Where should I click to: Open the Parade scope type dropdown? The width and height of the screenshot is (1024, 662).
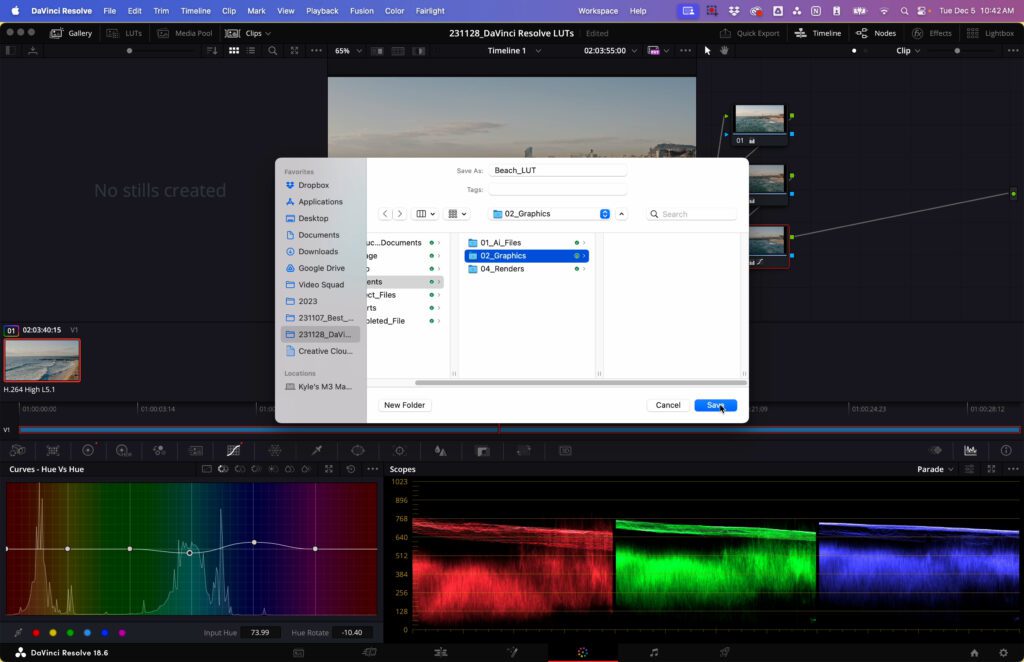click(935, 469)
